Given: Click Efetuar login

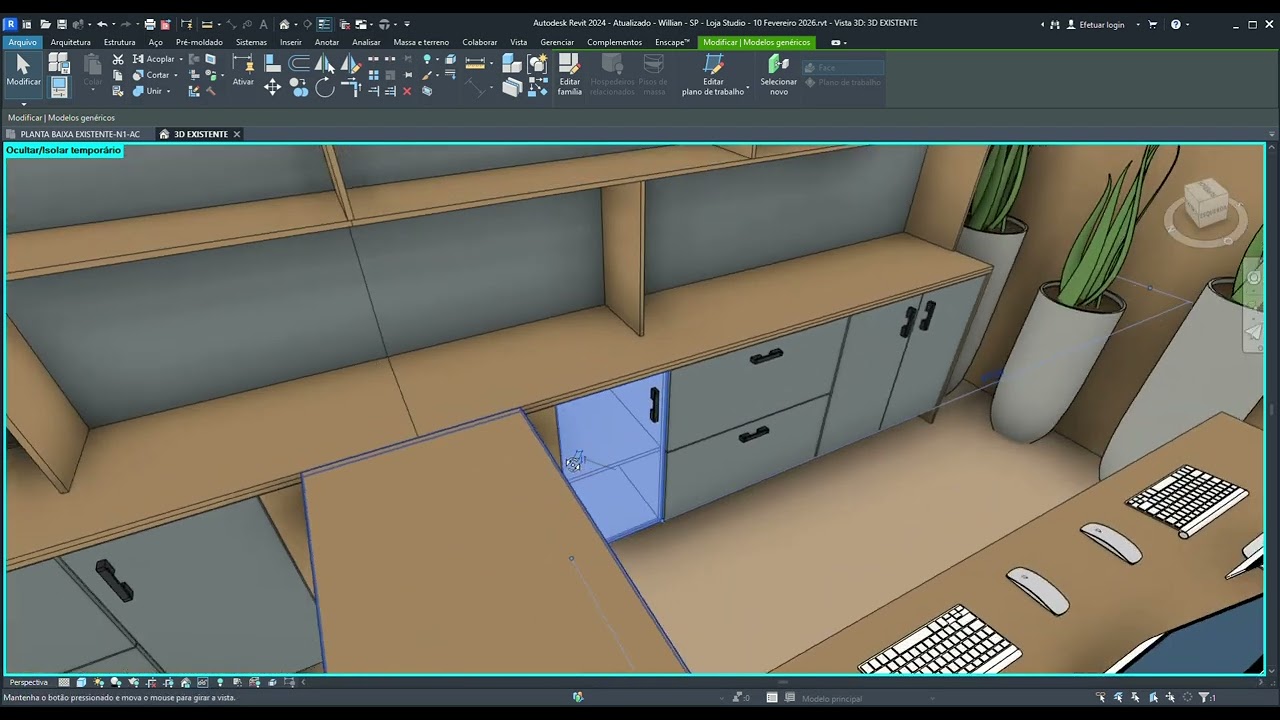Looking at the screenshot, I should pyautogui.click(x=1101, y=24).
